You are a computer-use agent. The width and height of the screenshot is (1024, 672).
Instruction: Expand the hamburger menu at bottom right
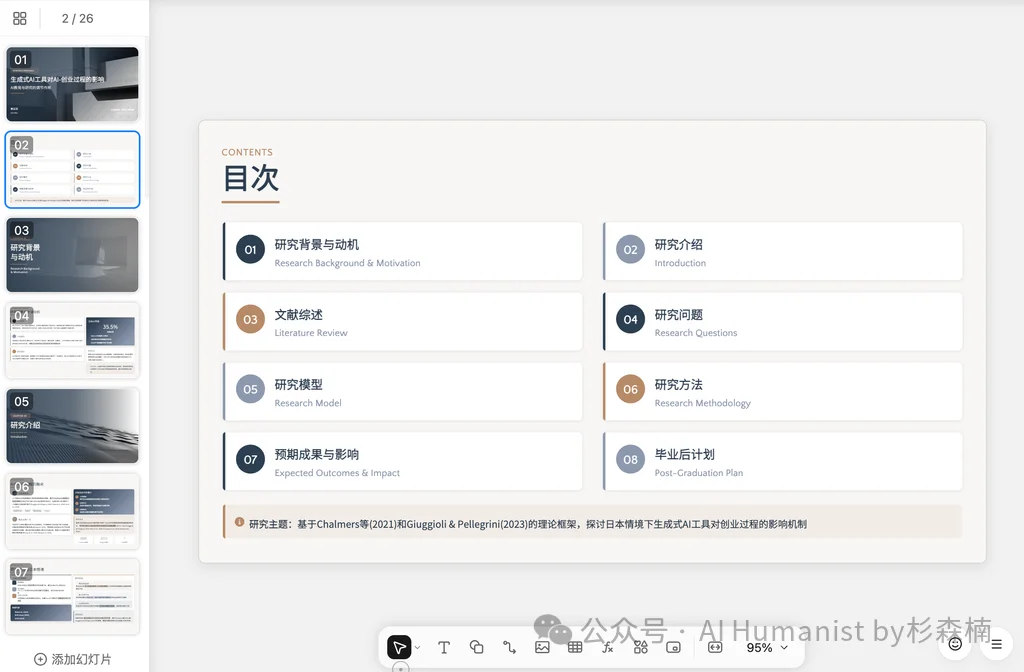[995, 646]
